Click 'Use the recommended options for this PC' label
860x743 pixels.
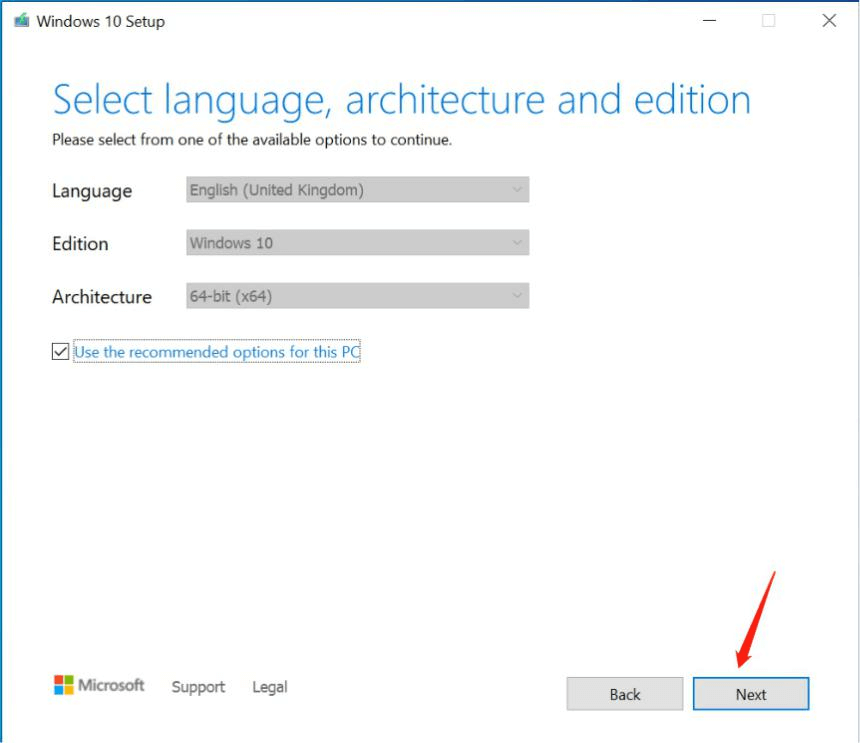tap(217, 352)
